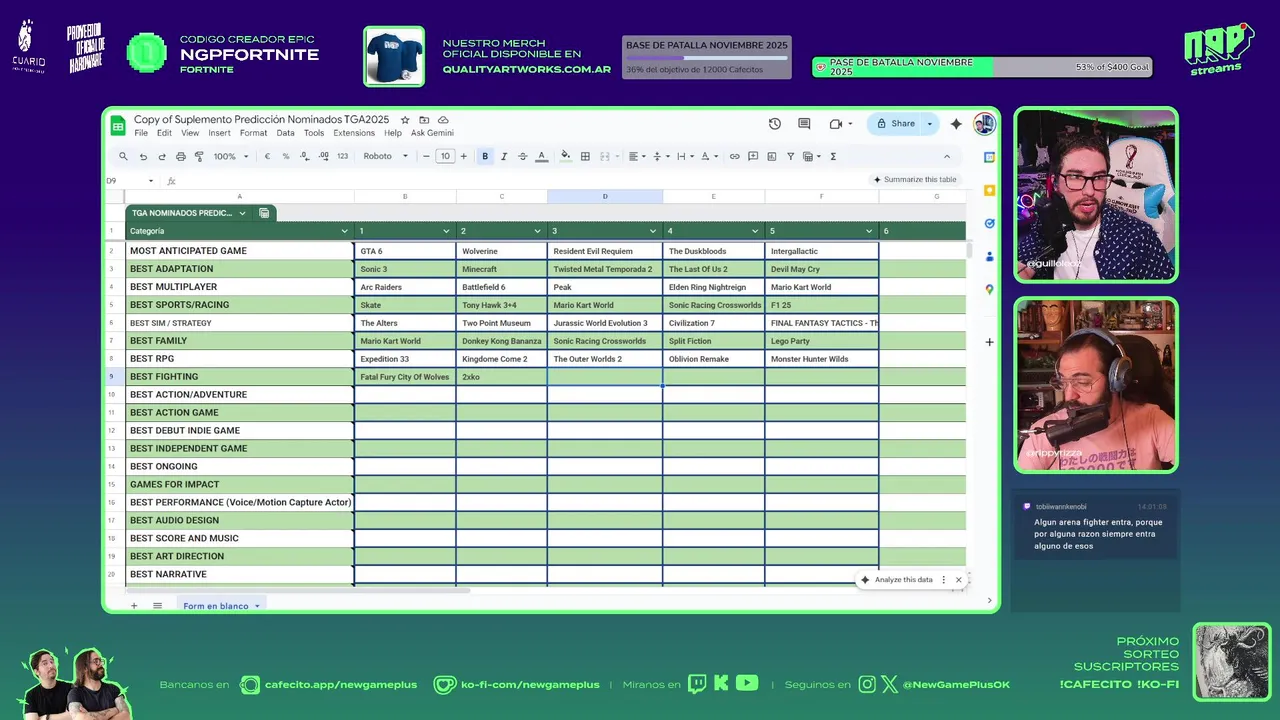Click the search menus magnifier icon

123,156
